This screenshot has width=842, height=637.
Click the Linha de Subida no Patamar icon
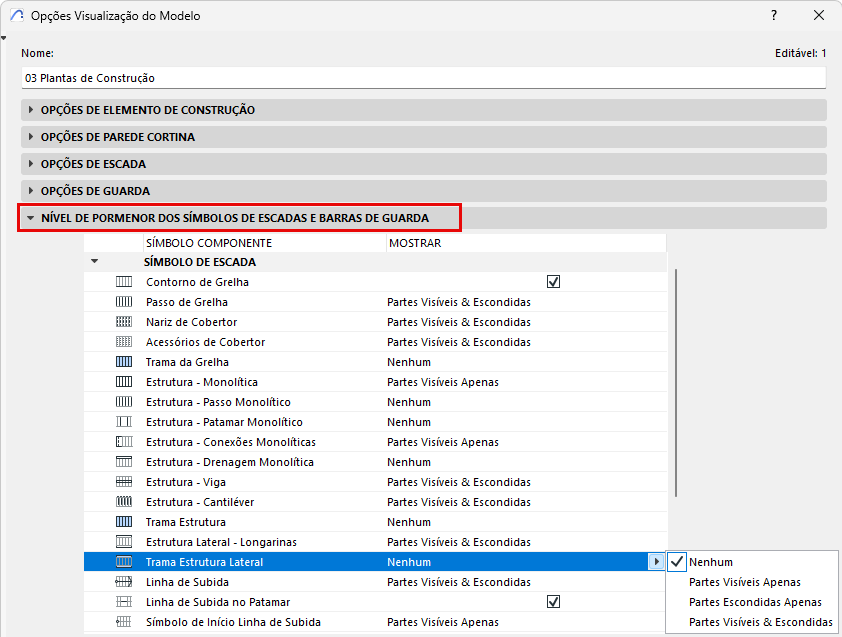coord(124,602)
